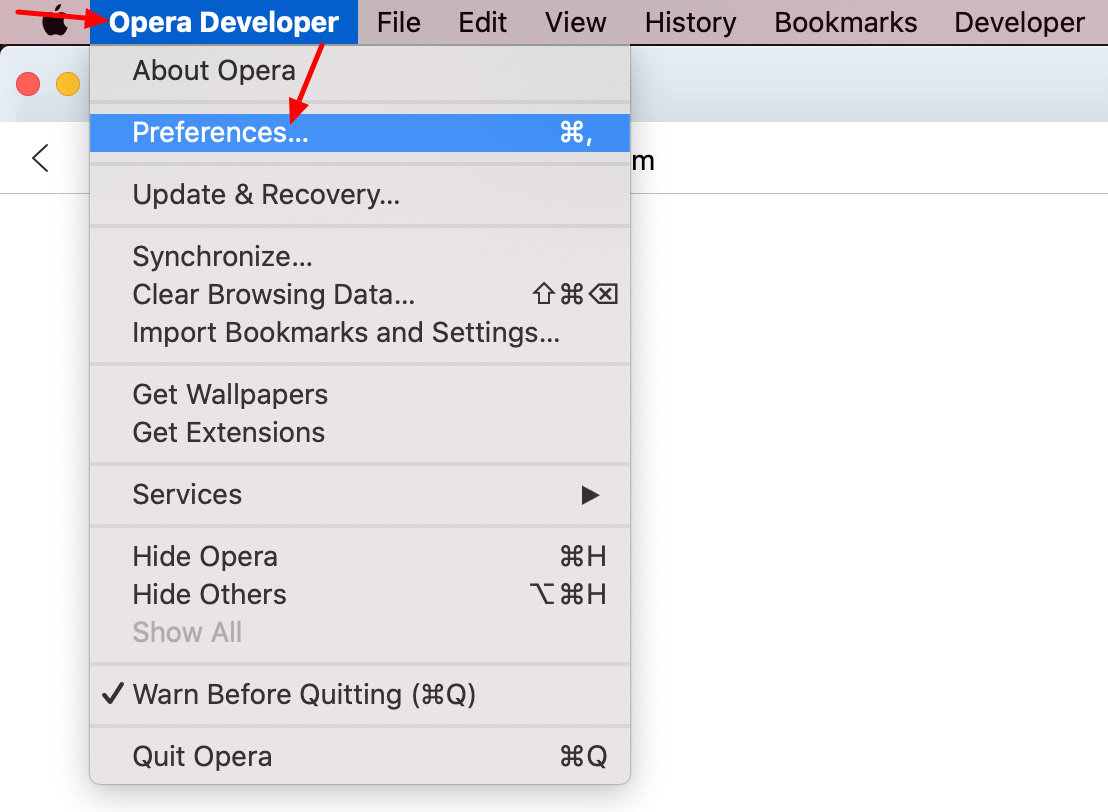Select Get Extensions
1108x812 pixels.
pyautogui.click(x=360, y=433)
